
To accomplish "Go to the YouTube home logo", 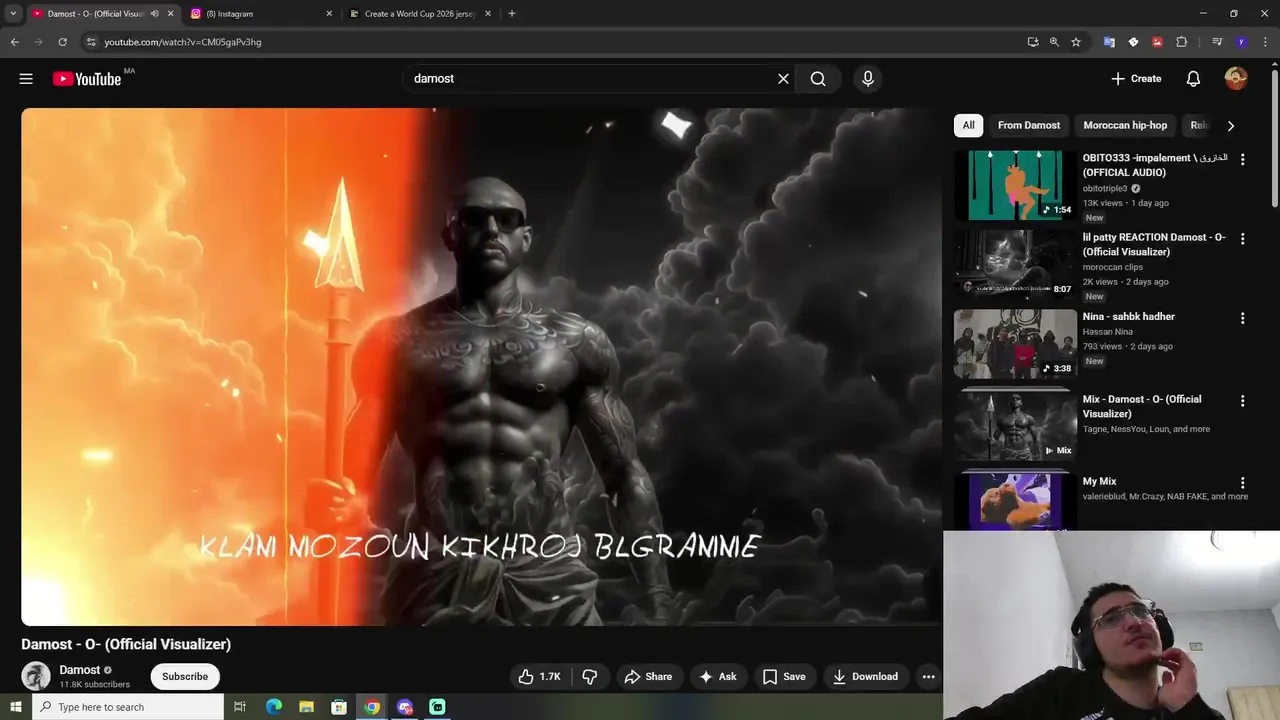I will click(87, 79).
